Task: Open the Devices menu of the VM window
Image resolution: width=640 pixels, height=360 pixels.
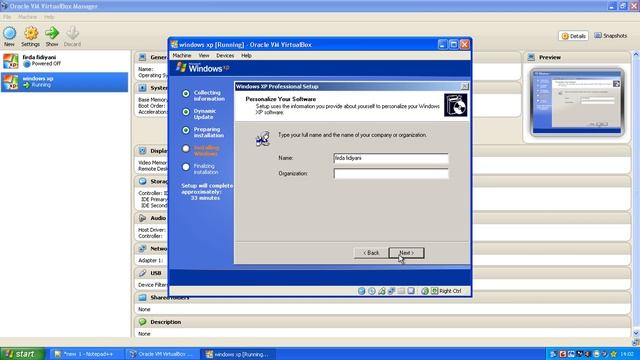Action: point(225,56)
